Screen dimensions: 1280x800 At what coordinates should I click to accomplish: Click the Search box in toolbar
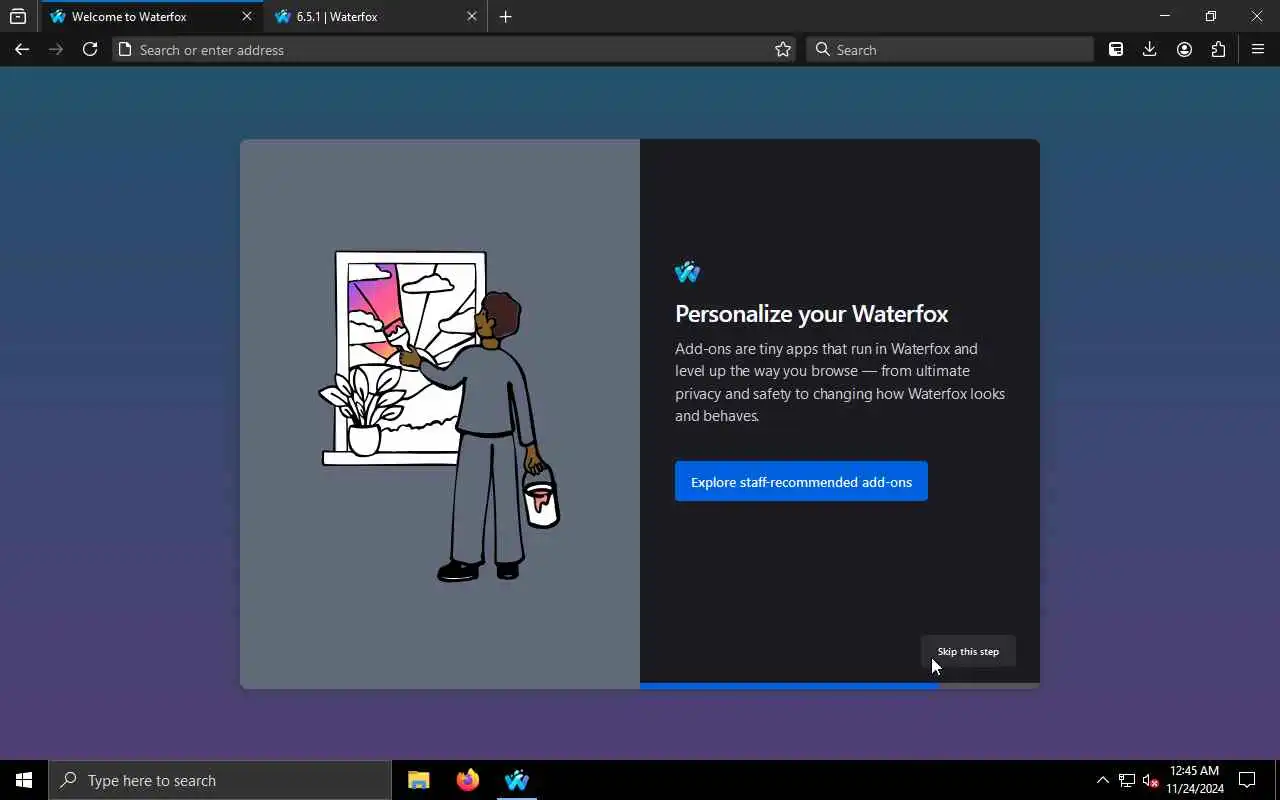point(949,49)
